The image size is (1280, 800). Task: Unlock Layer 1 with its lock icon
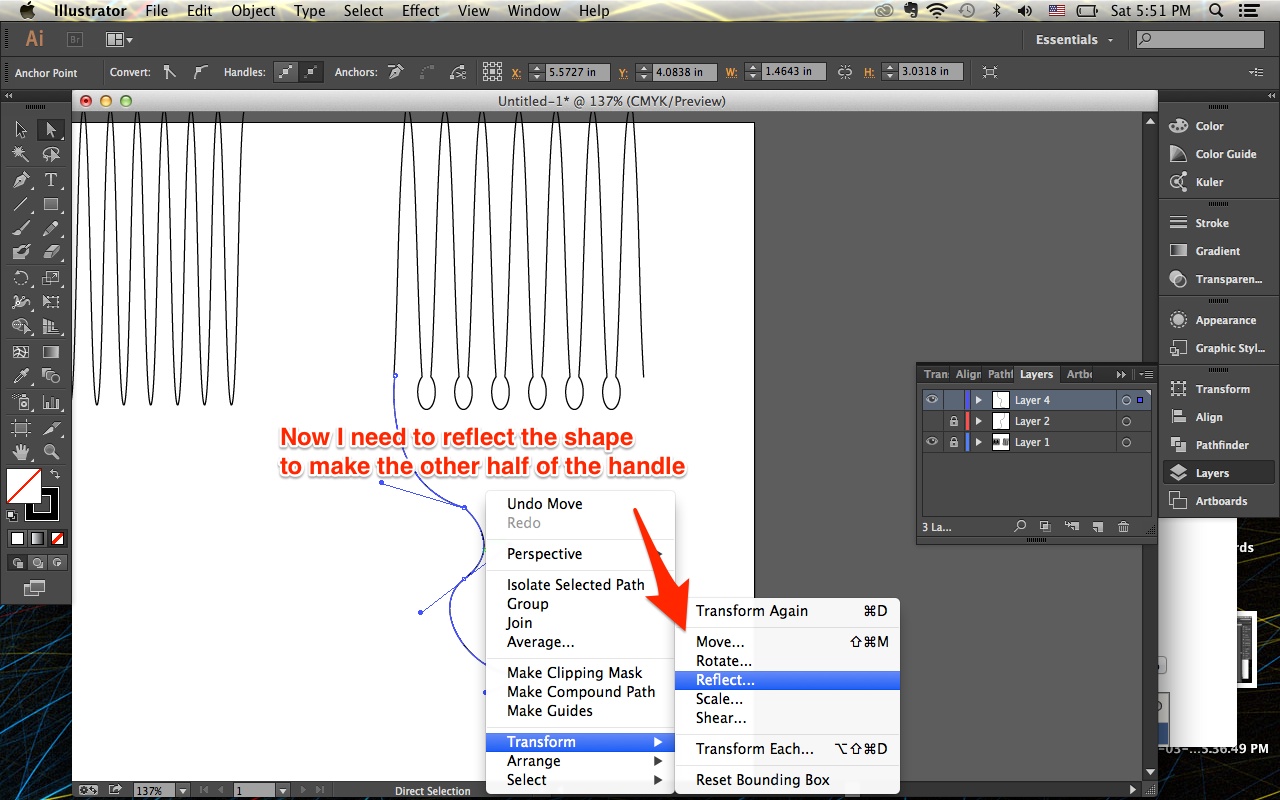tap(954, 442)
